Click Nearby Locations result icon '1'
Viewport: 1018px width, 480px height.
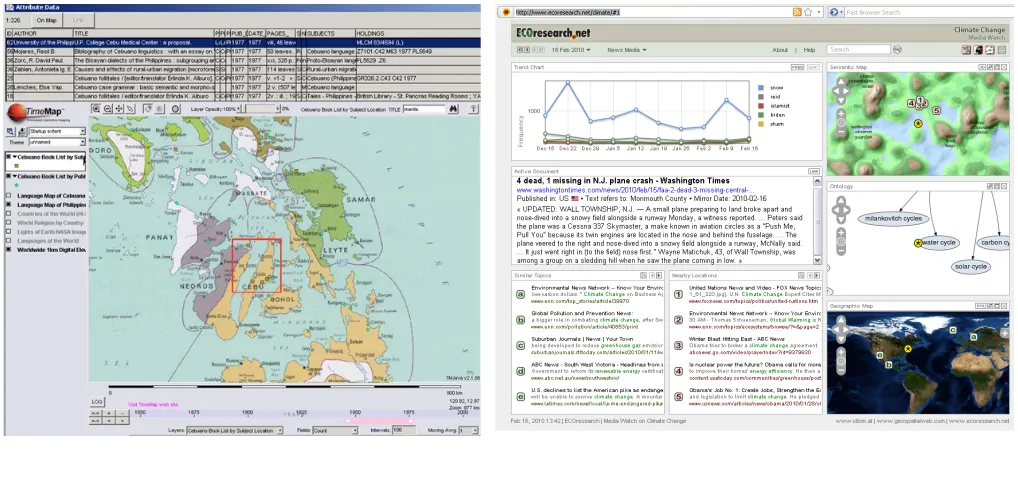click(678, 294)
